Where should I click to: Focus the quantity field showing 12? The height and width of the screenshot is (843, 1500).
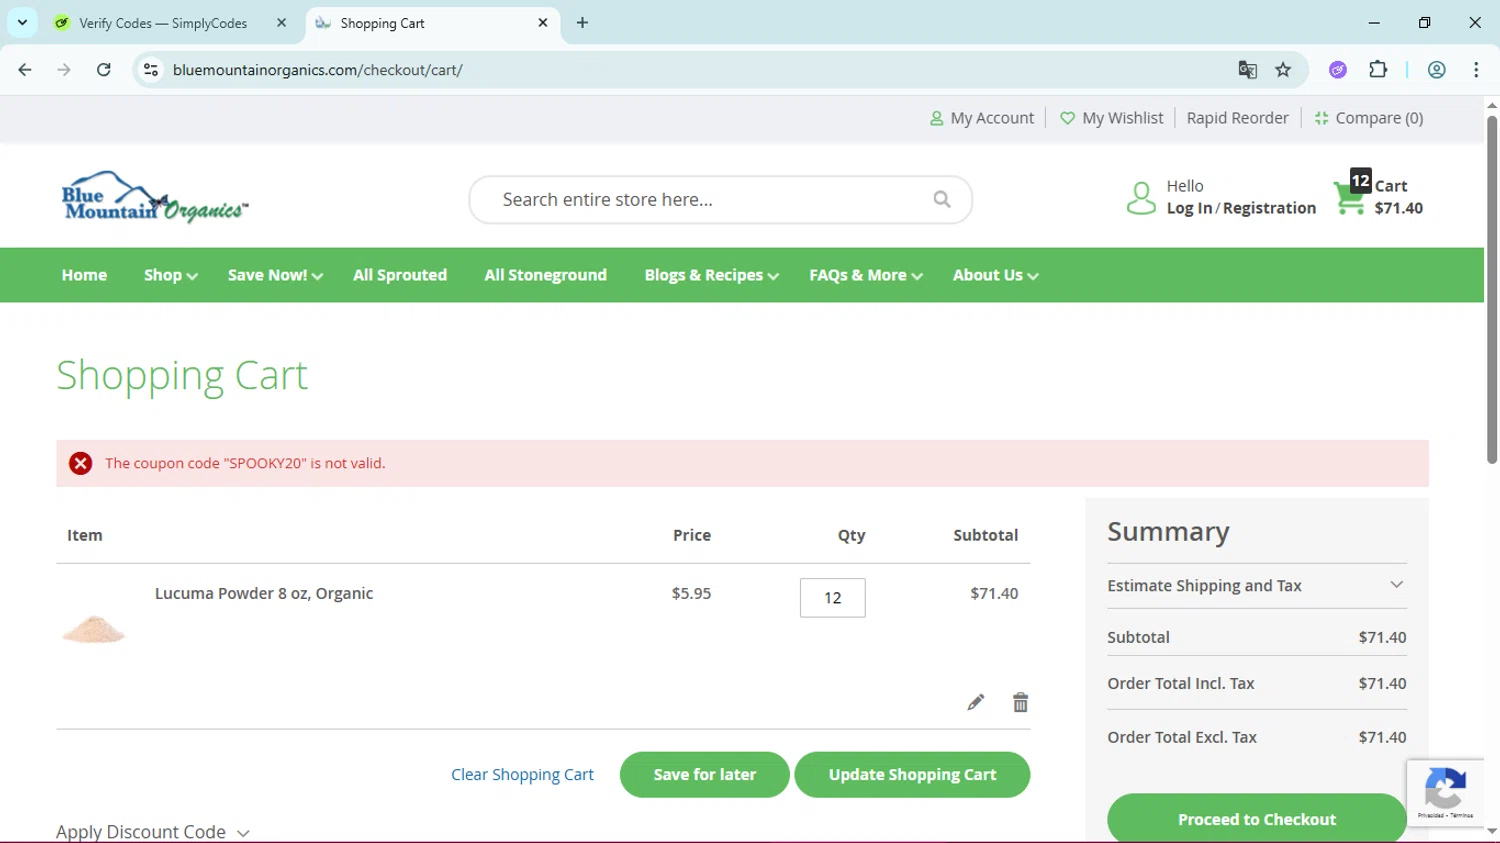tap(832, 598)
